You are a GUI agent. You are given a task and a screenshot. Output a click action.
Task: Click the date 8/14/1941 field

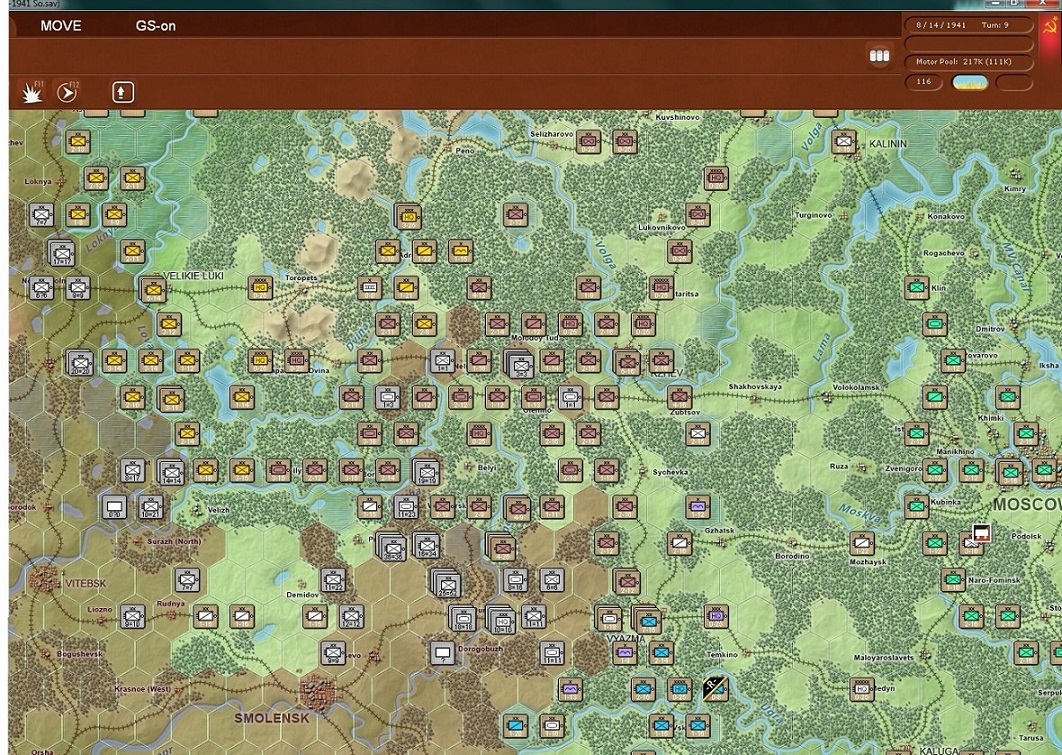tap(941, 25)
